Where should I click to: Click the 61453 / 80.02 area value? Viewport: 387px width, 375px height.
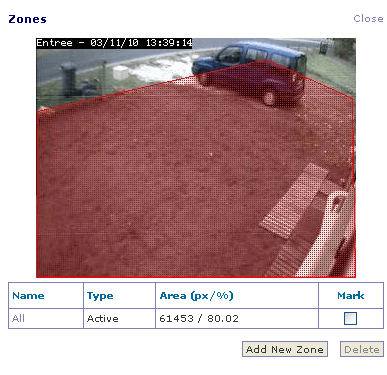pos(199,319)
